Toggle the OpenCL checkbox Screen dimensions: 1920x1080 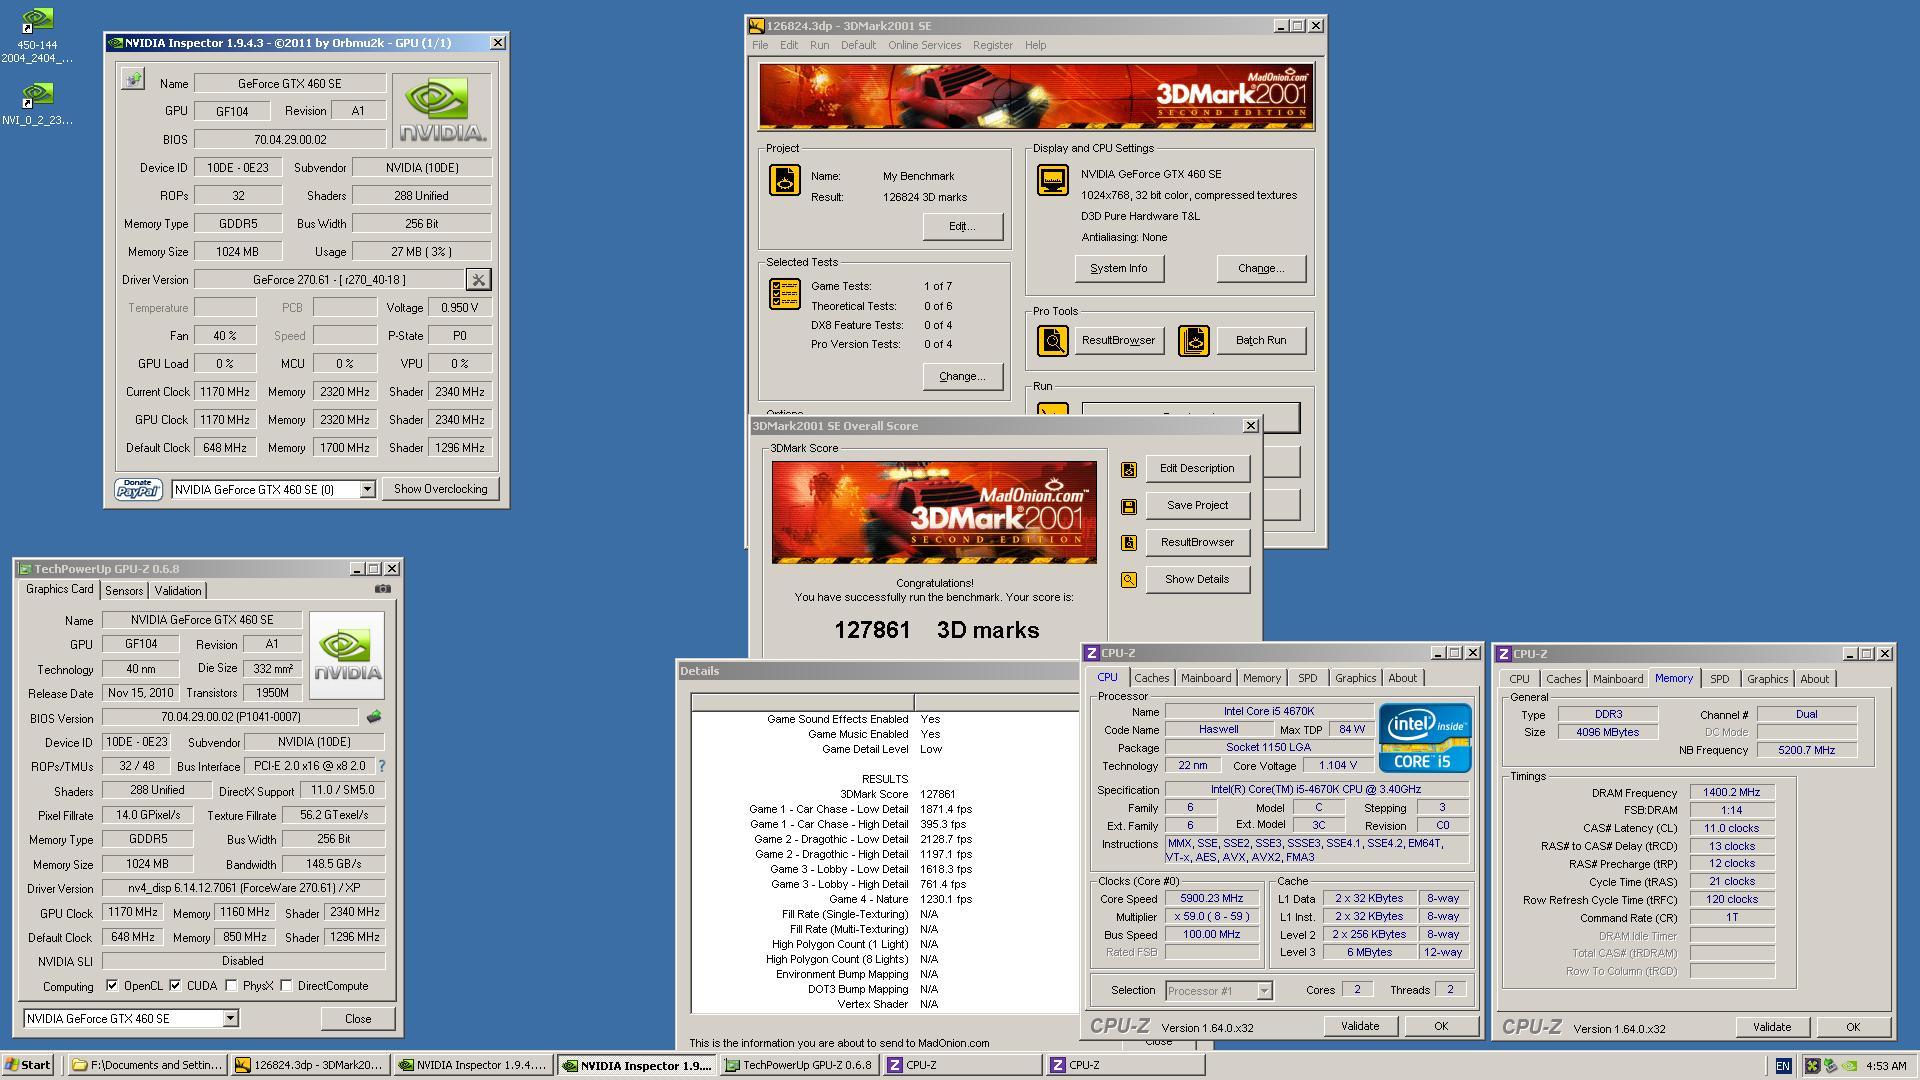tap(112, 986)
